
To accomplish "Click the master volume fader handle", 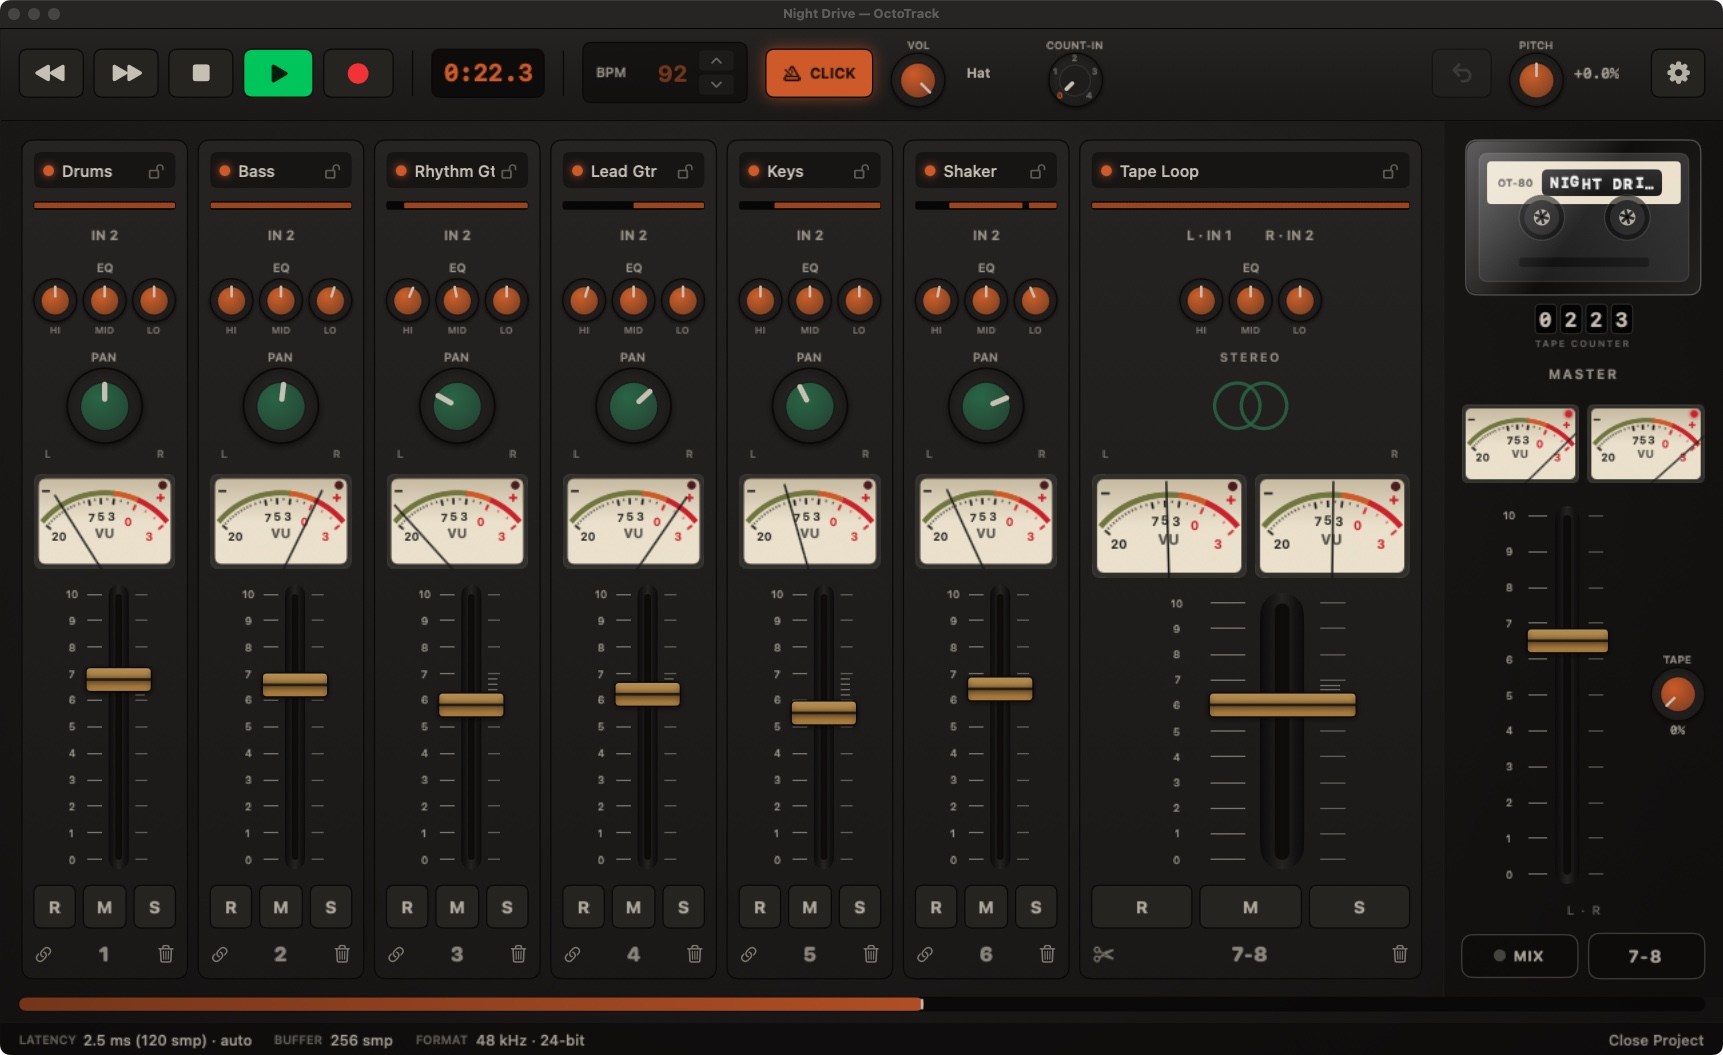I will [1567, 640].
